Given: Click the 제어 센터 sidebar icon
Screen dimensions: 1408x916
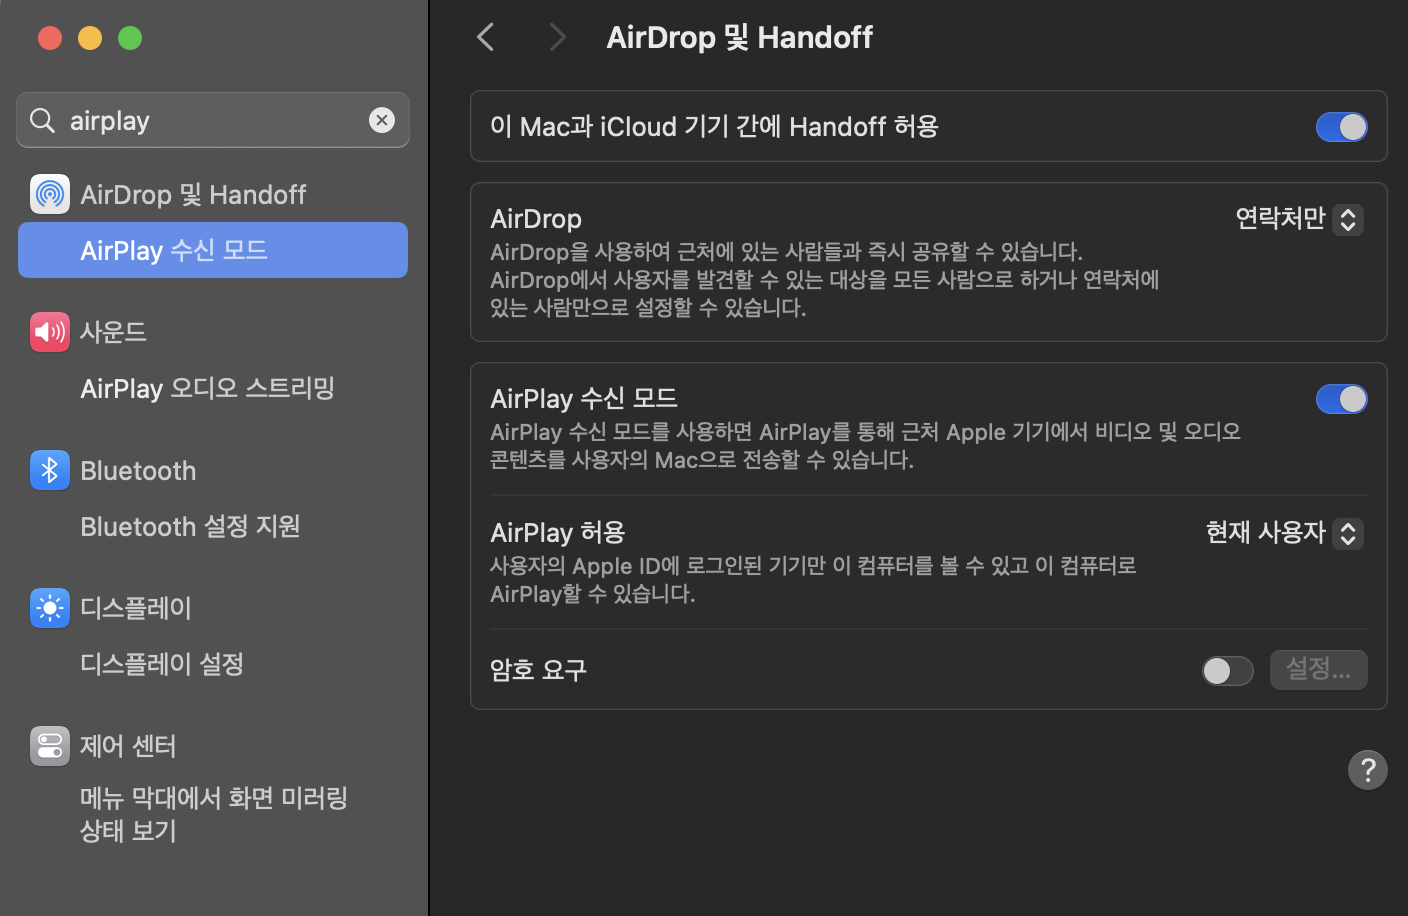Looking at the screenshot, I should pos(50,746).
